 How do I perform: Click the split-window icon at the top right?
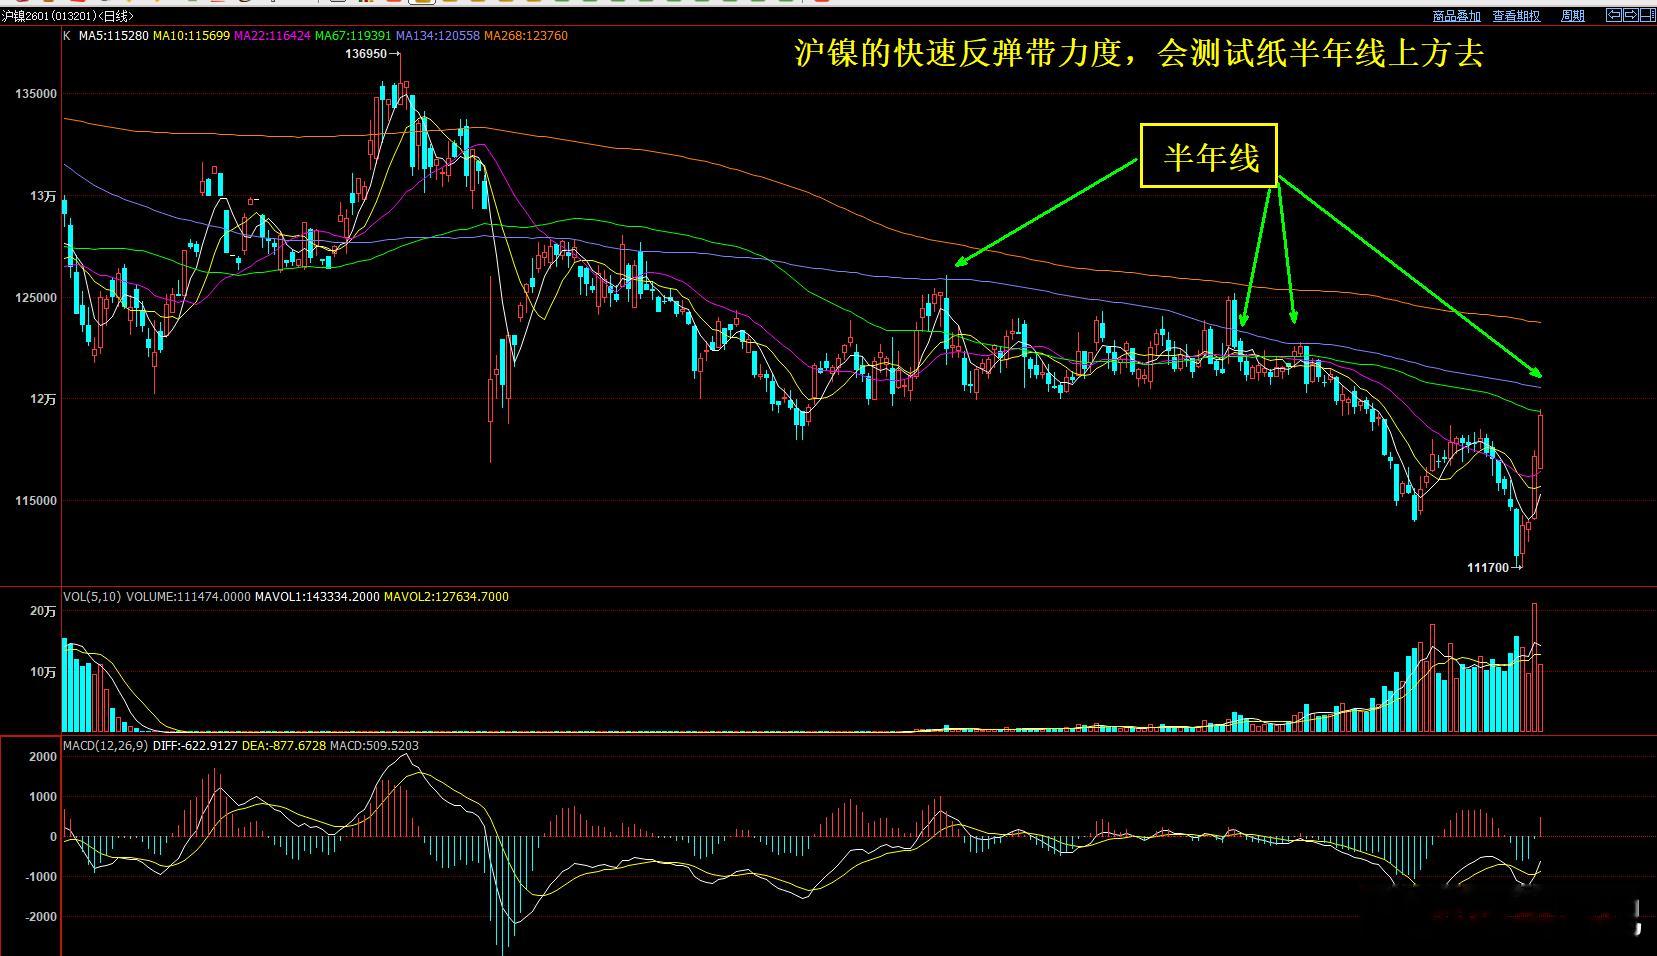(x=1648, y=16)
